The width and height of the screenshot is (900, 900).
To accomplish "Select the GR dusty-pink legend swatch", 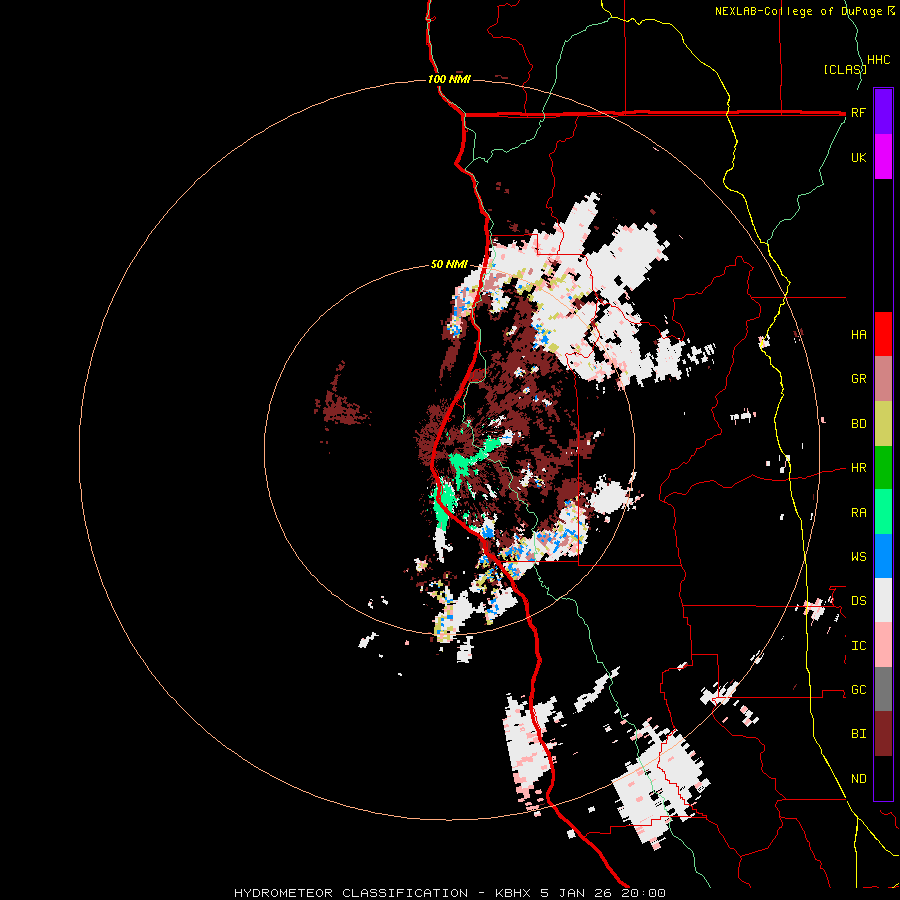I will (883, 379).
